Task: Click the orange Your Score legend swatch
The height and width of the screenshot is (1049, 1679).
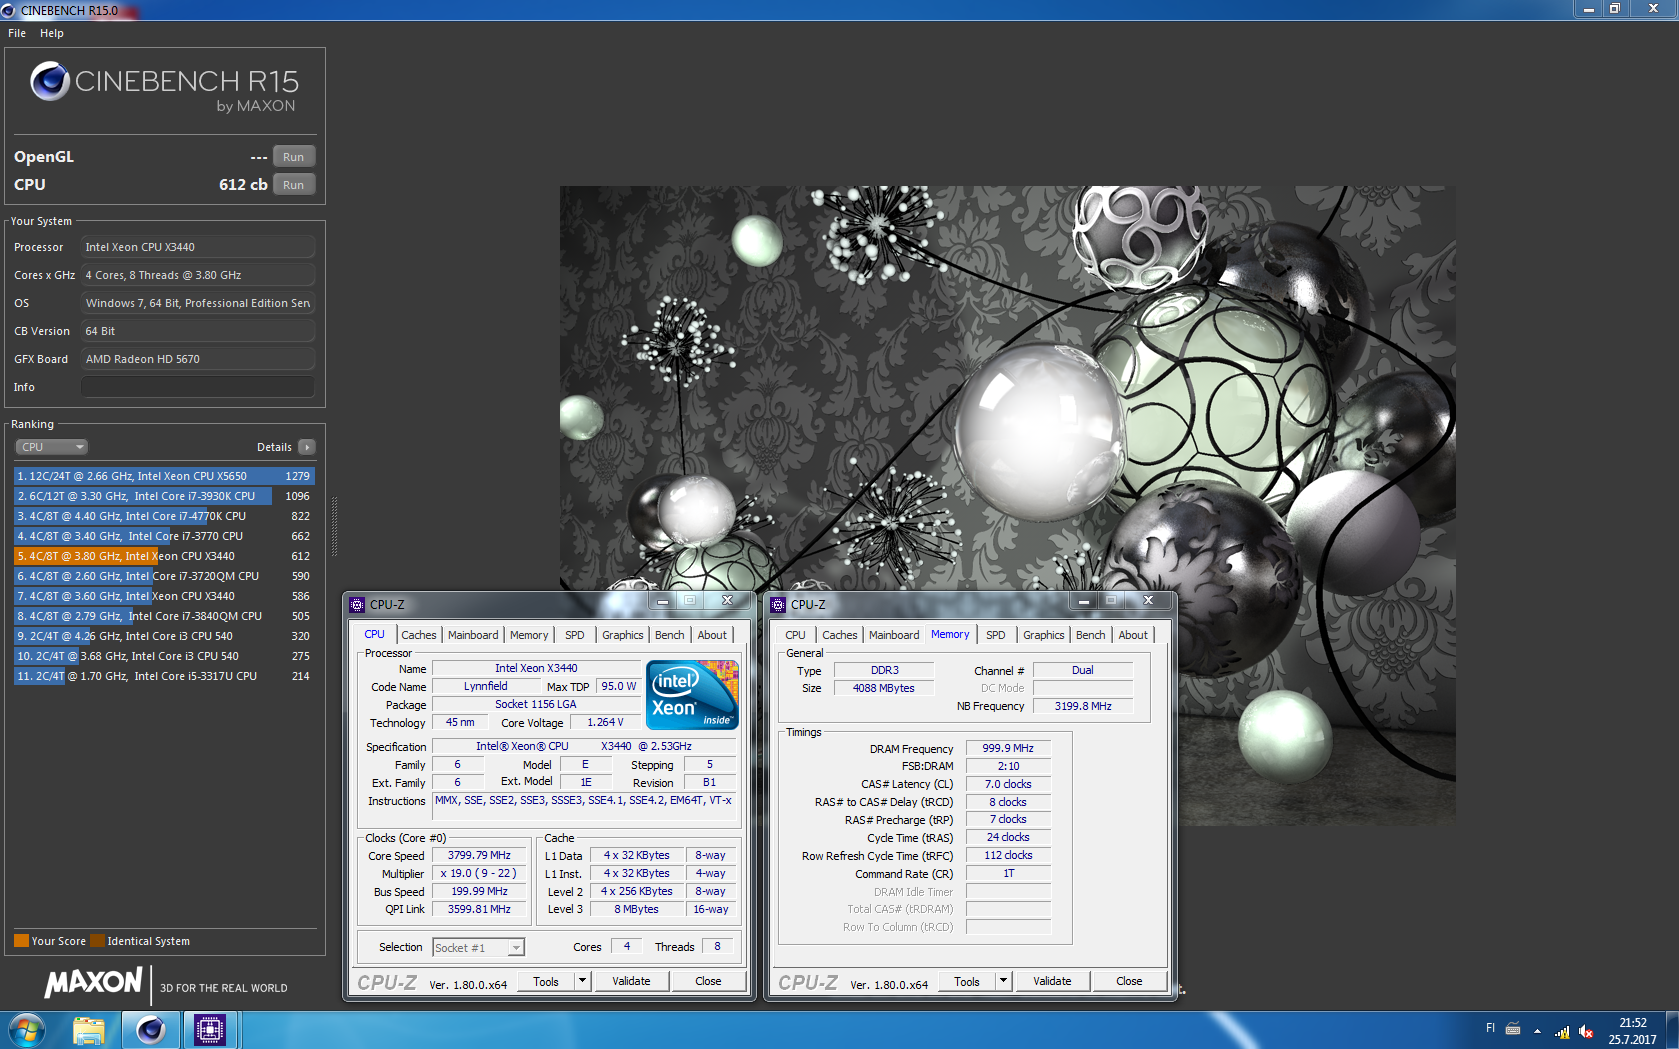Action: coord(21,941)
